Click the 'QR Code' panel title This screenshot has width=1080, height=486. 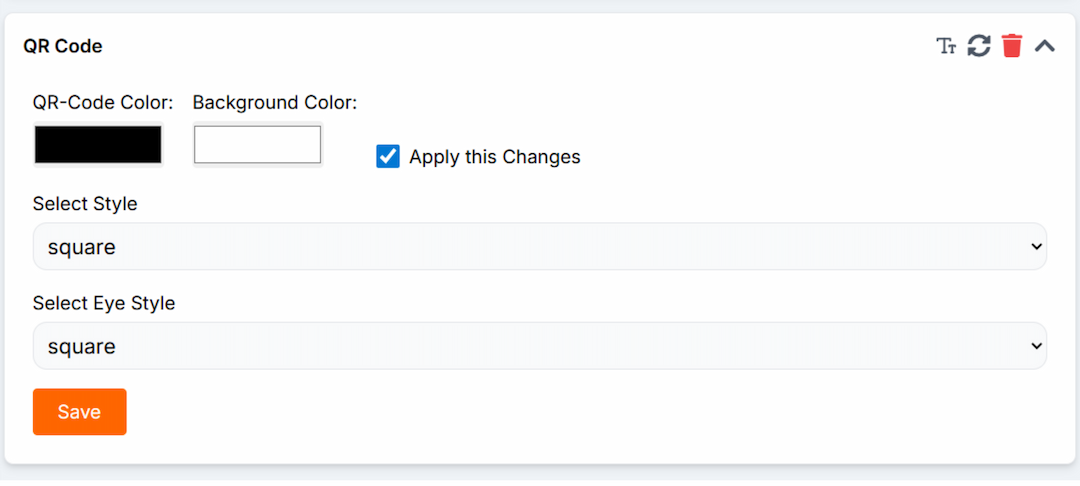coord(63,46)
